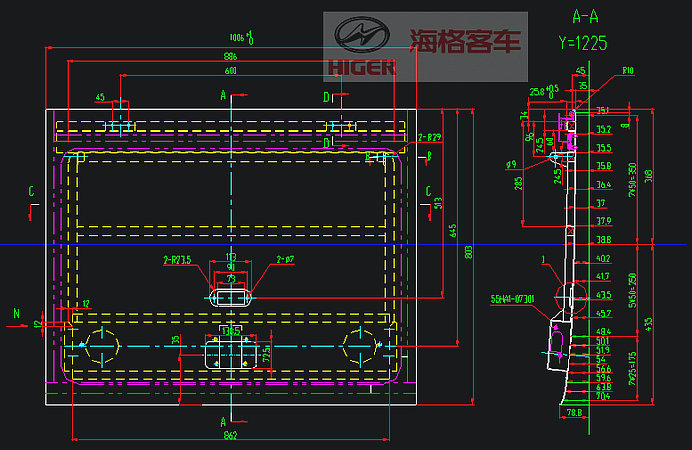This screenshot has height=450, width=692.
Task: Select the N view arrow label
Action: click(16, 312)
